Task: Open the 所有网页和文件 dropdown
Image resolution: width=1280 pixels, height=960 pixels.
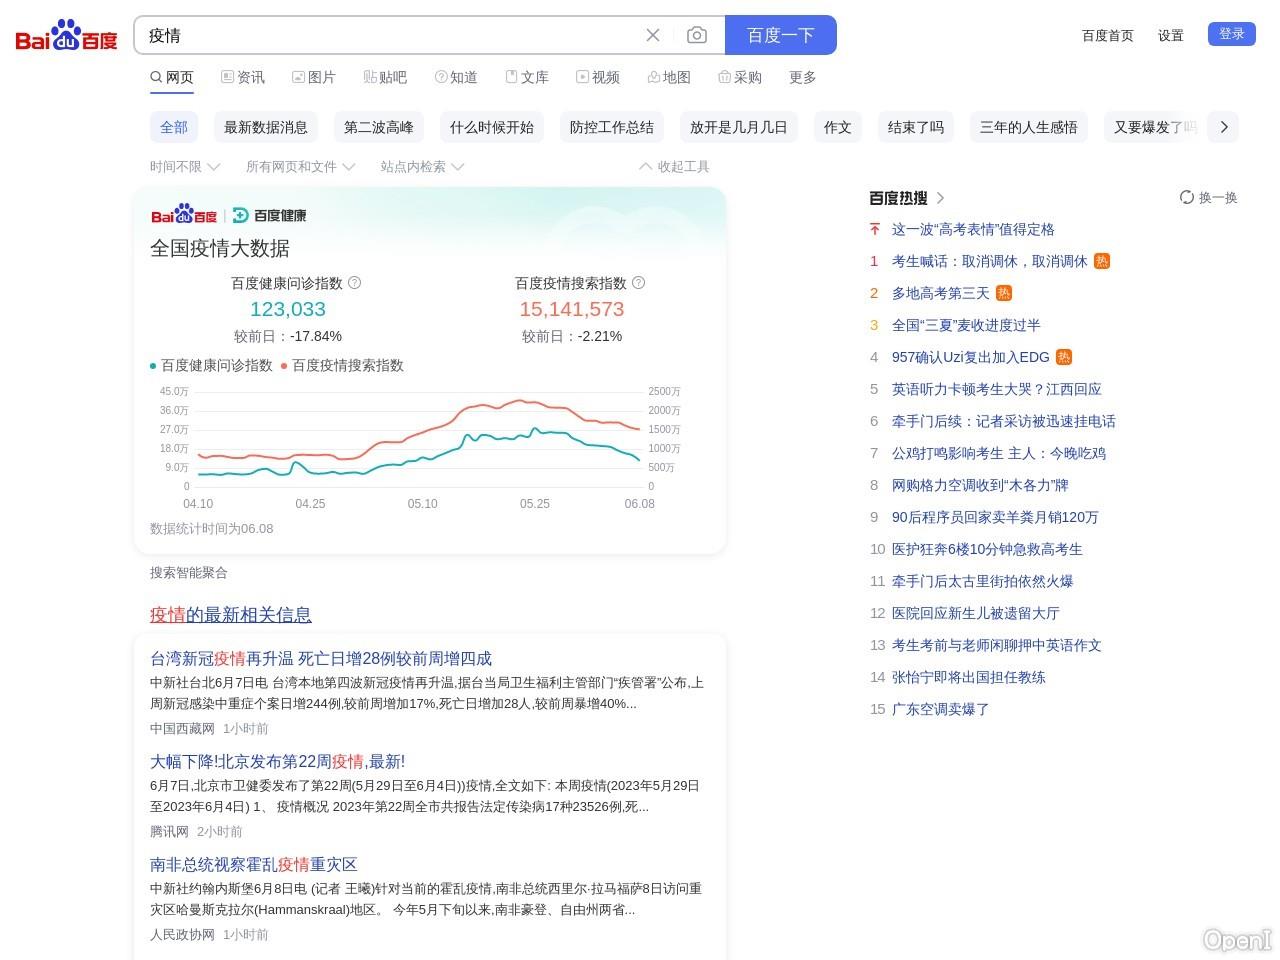Action: (x=294, y=166)
